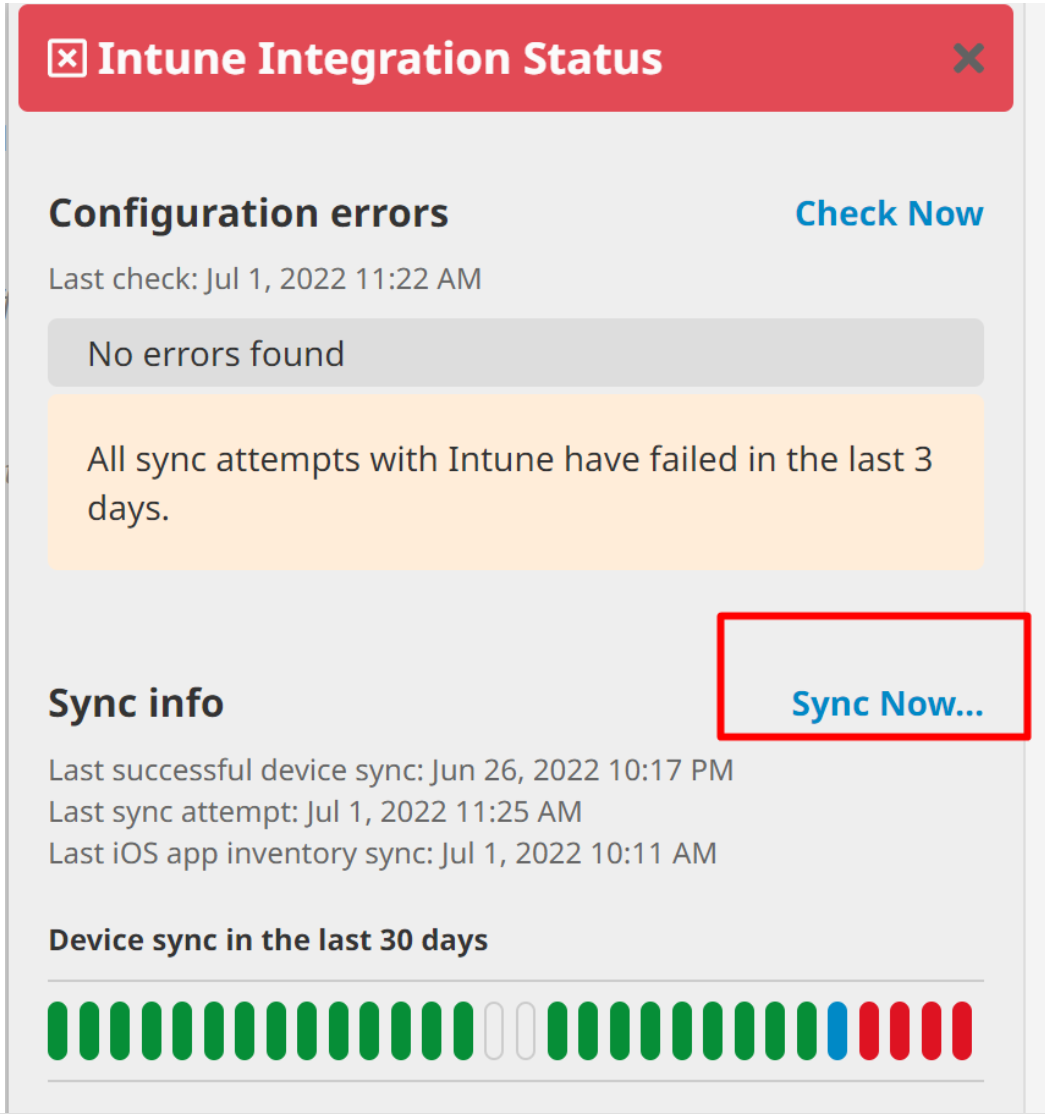The width and height of the screenshot is (1045, 1114).
Task: Click the Device sync in last 30 days label
Action: (x=268, y=941)
